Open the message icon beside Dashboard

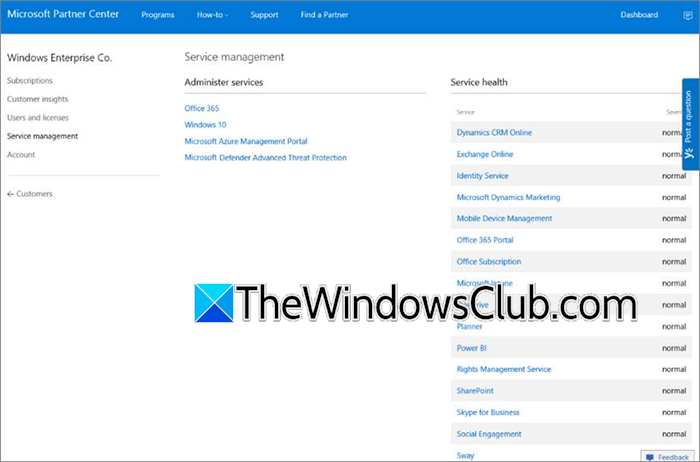(x=688, y=16)
